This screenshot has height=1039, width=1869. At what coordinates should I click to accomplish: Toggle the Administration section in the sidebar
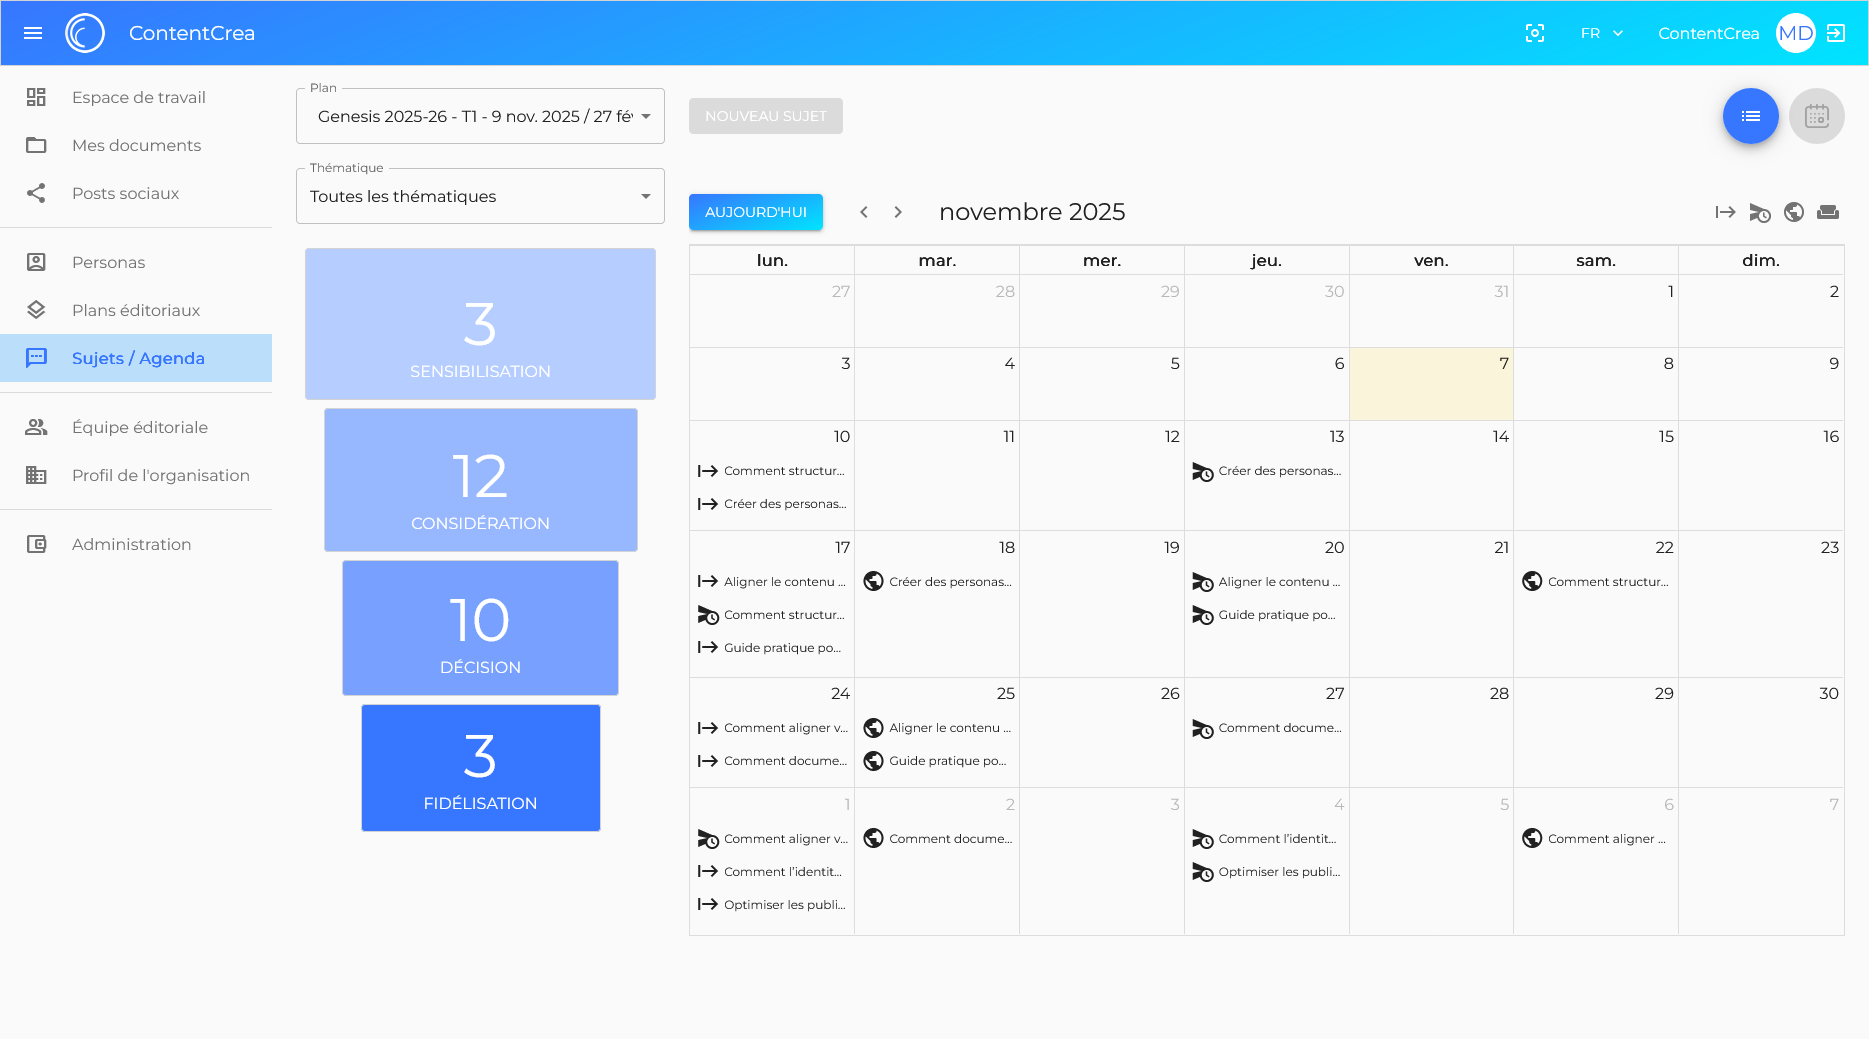click(x=131, y=544)
